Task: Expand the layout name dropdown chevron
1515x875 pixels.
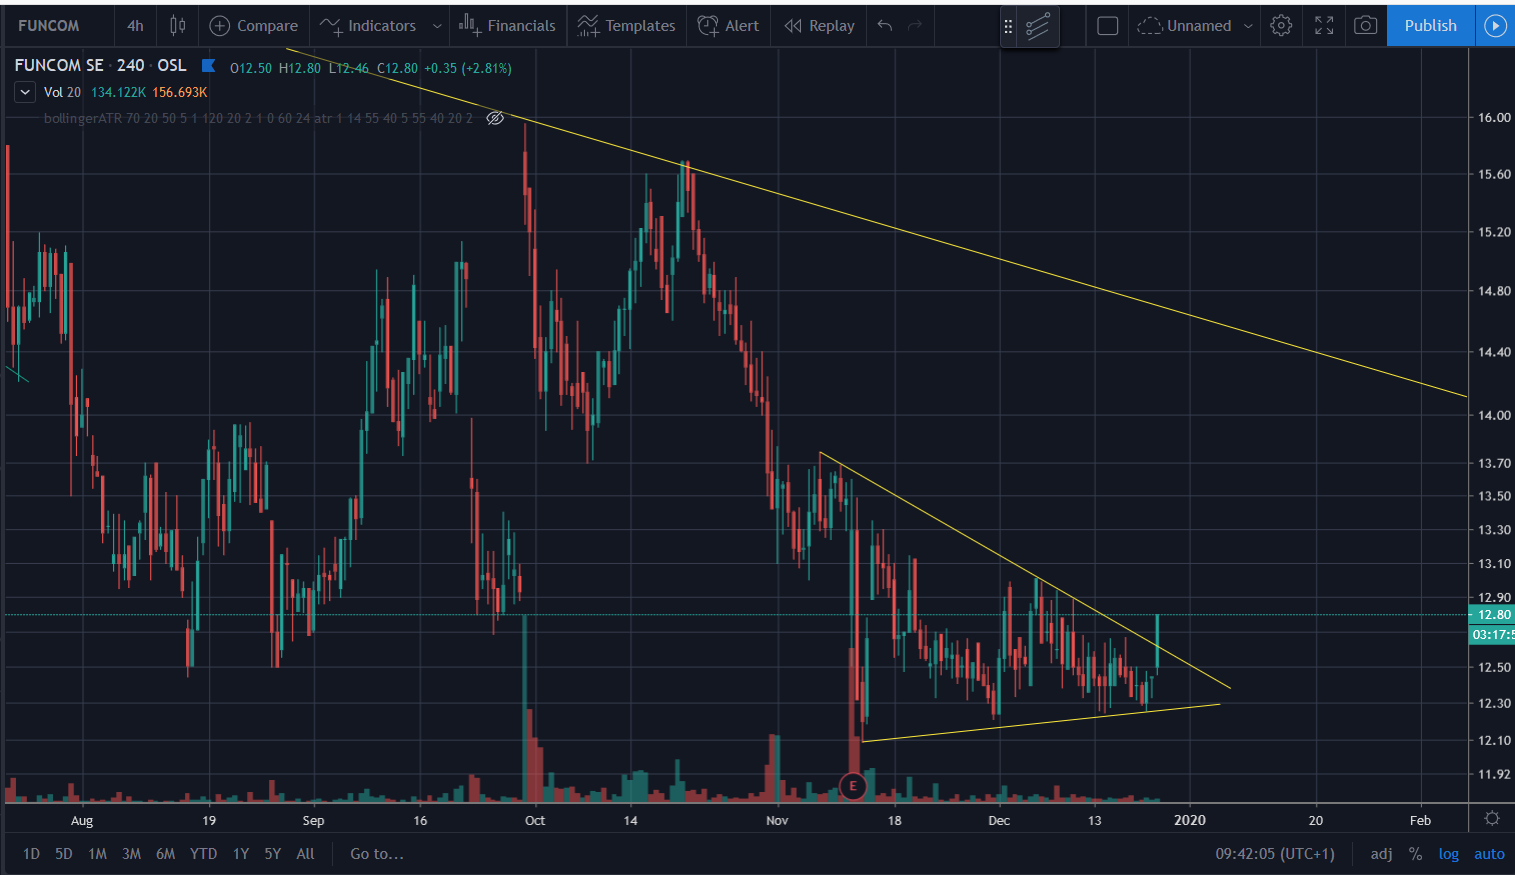Action: point(1248,26)
